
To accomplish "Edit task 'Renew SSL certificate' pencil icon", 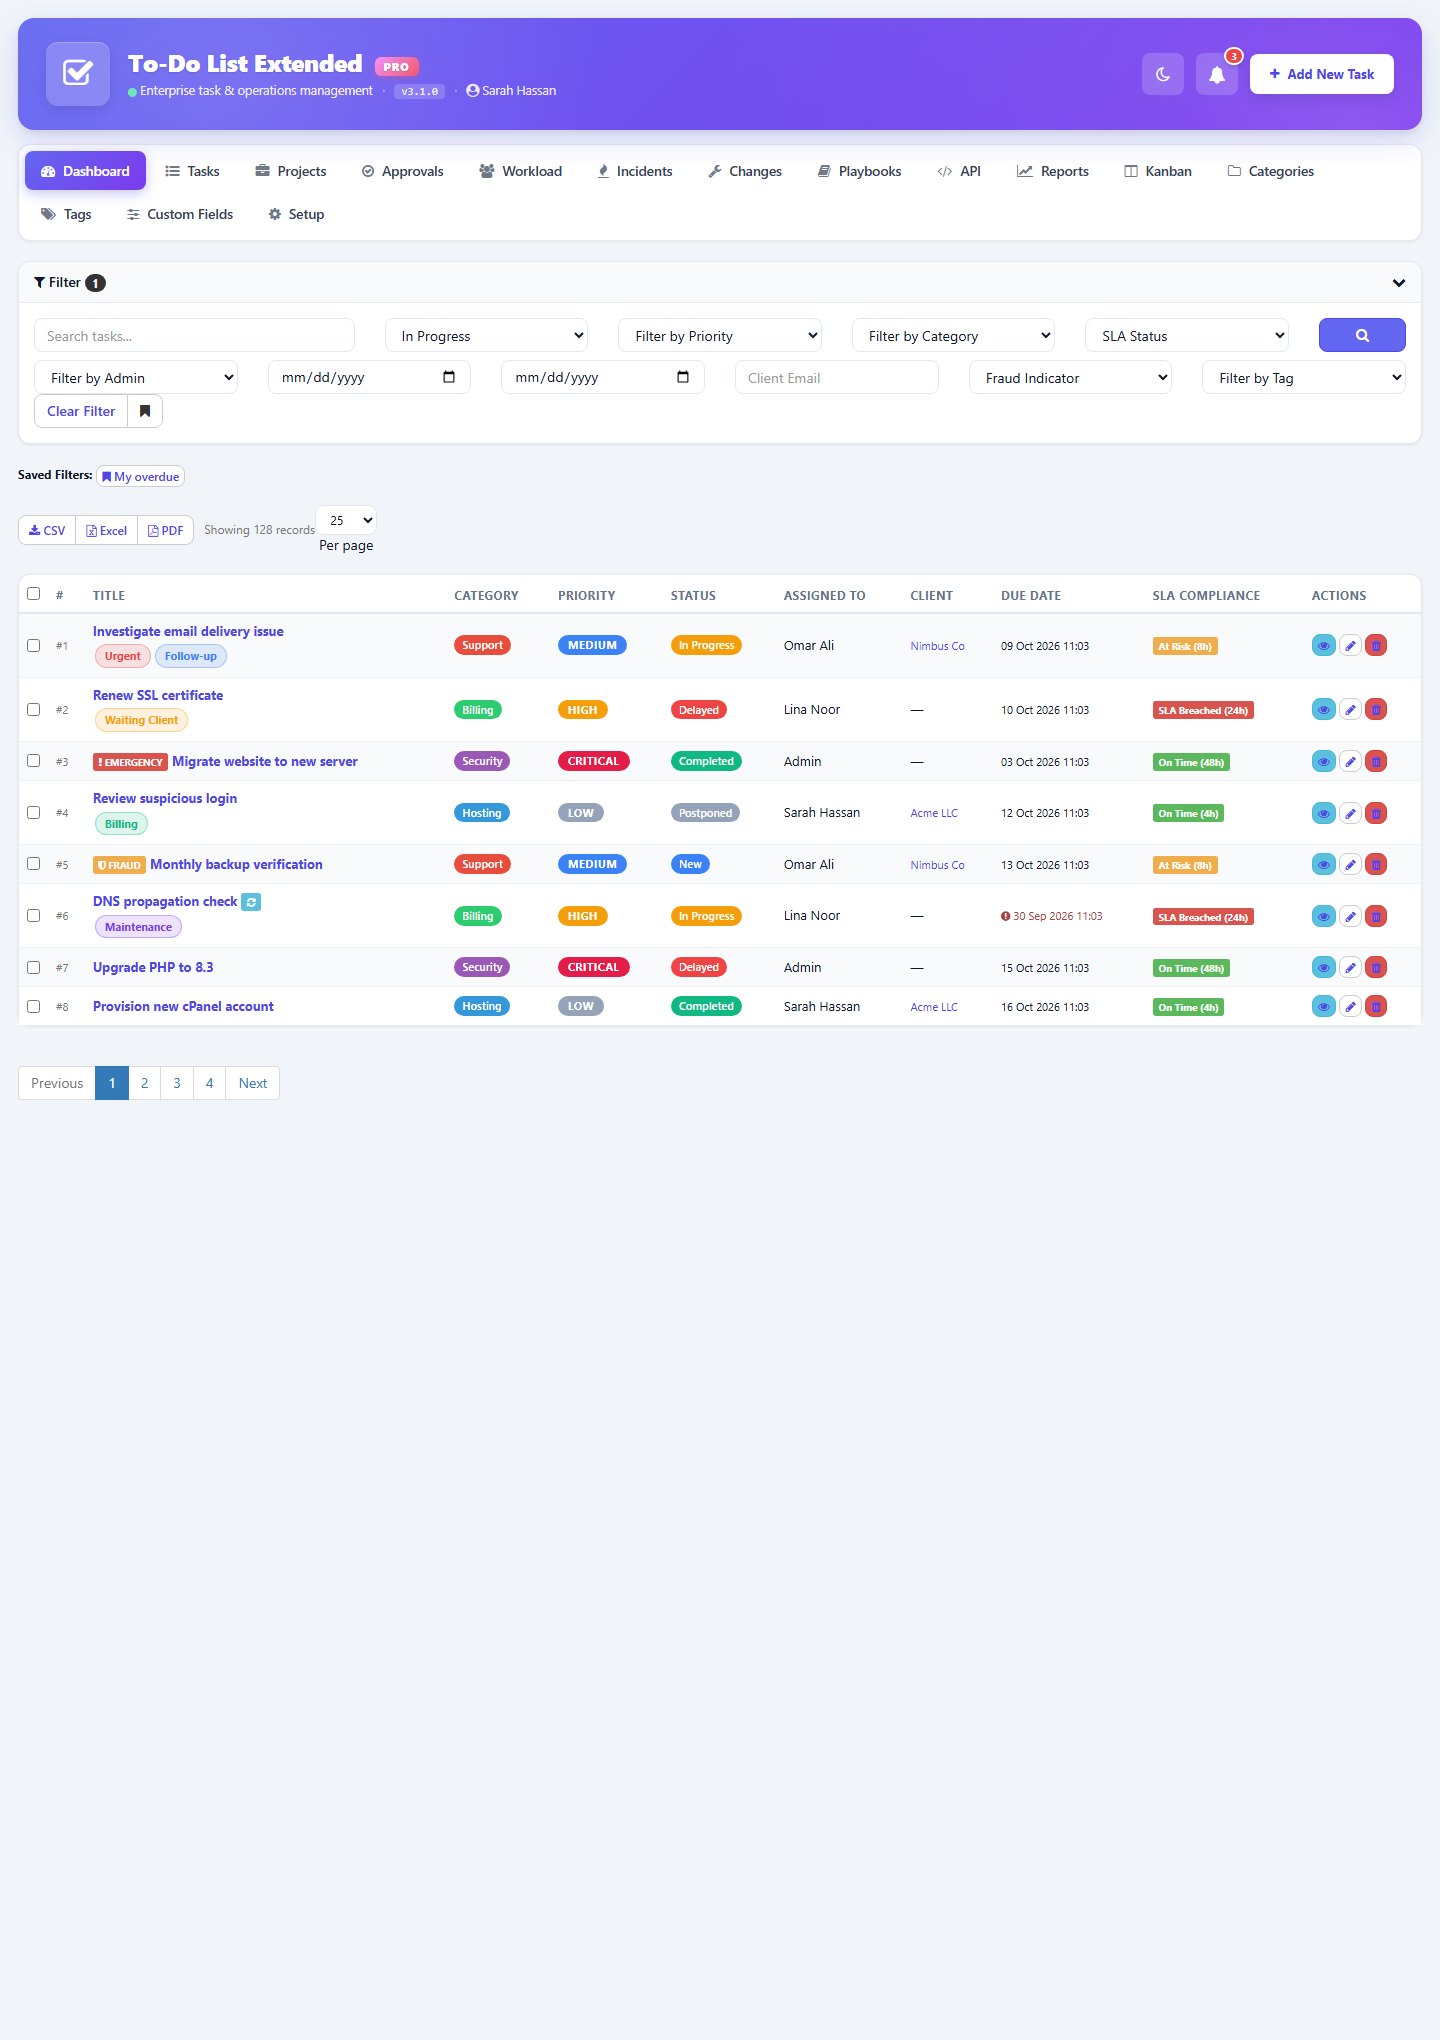I will coord(1350,710).
